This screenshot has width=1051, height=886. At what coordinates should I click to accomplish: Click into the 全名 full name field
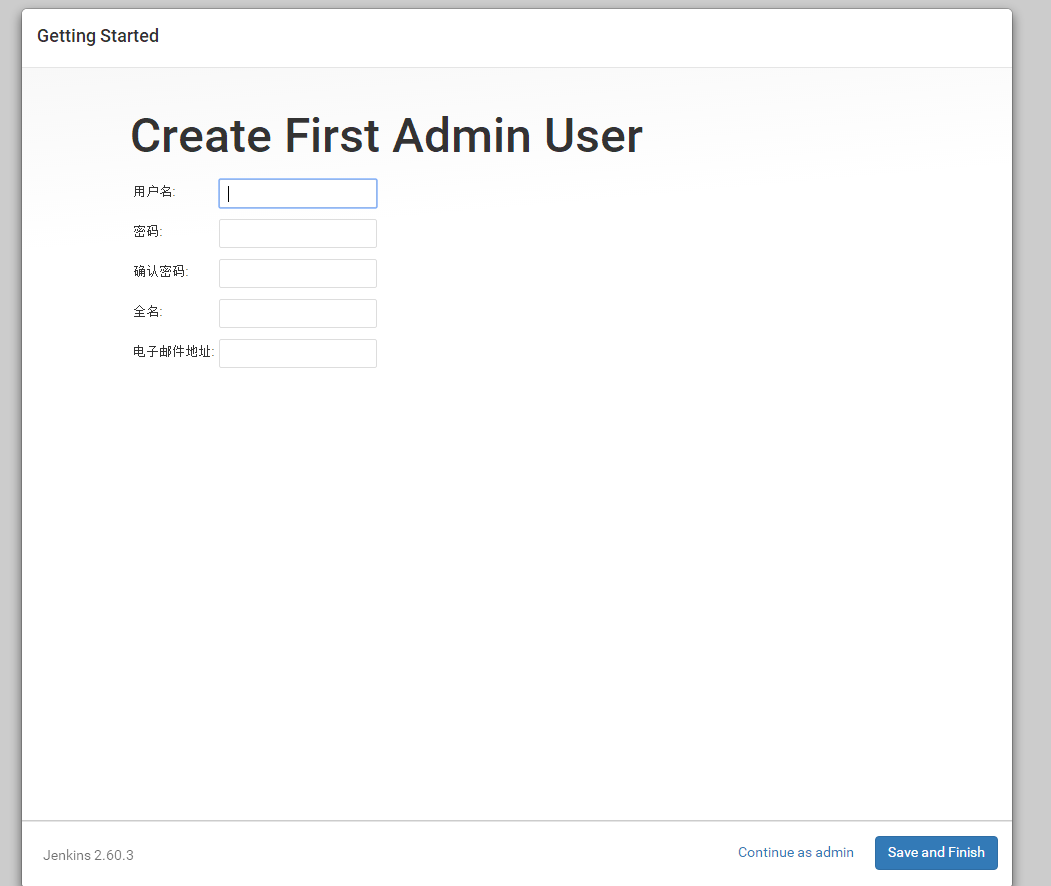click(x=297, y=314)
